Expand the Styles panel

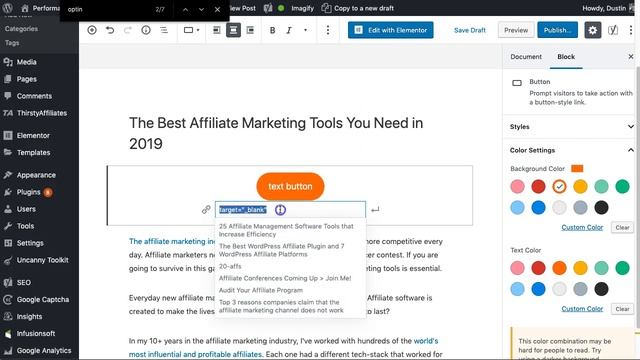[571, 127]
